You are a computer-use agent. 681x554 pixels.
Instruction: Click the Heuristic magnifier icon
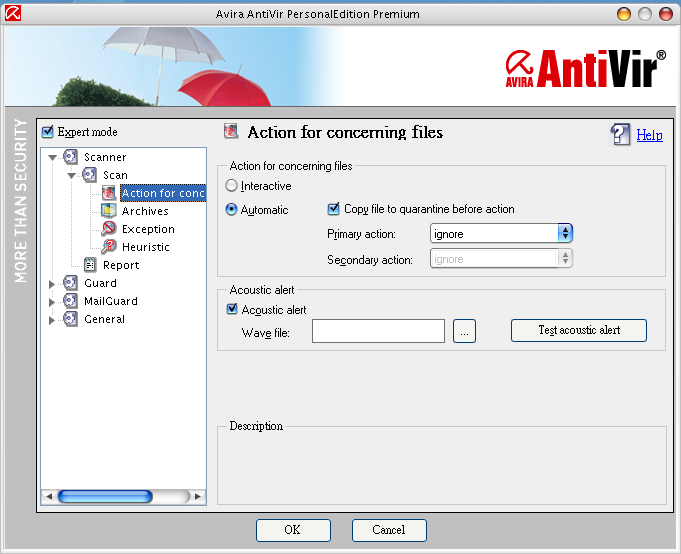point(109,247)
